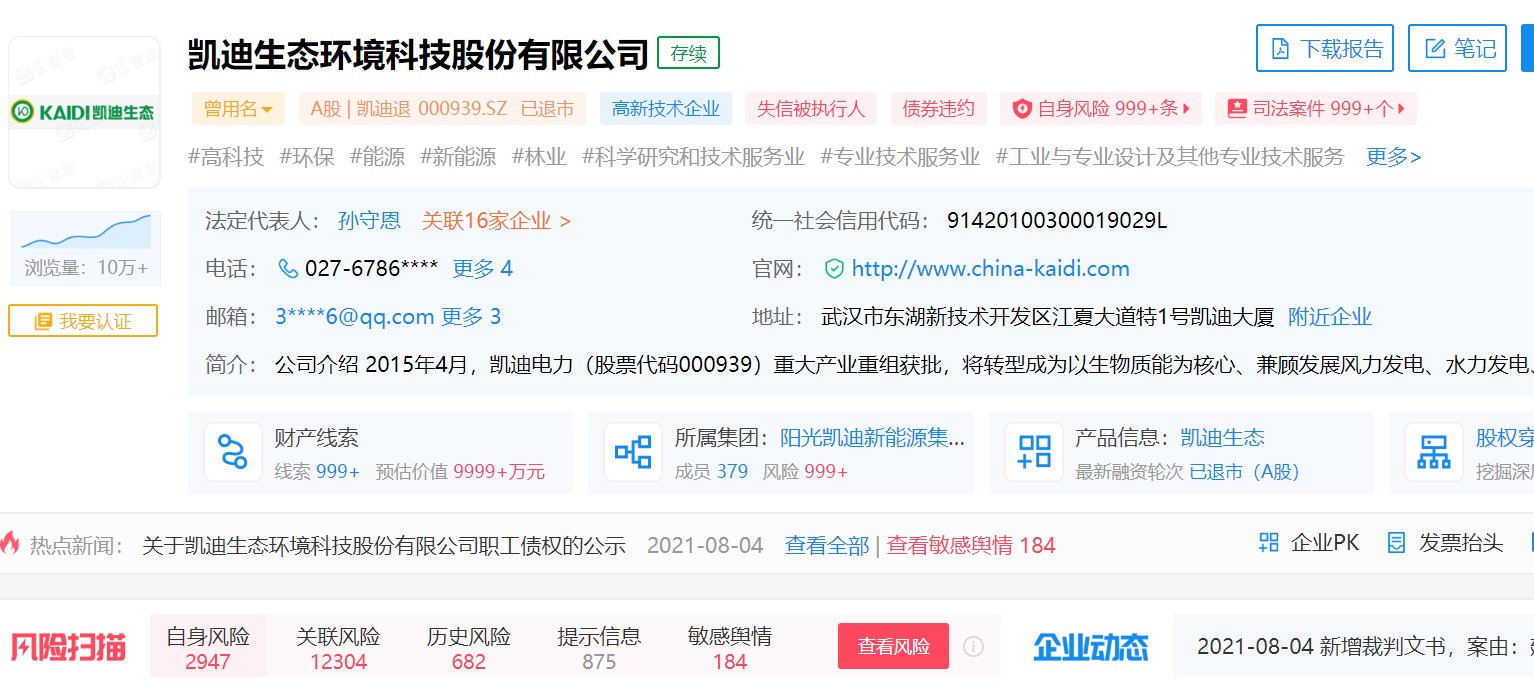Open the 职工债权的公示 news headline
Screen dimensions: 1534x686
click(x=384, y=545)
